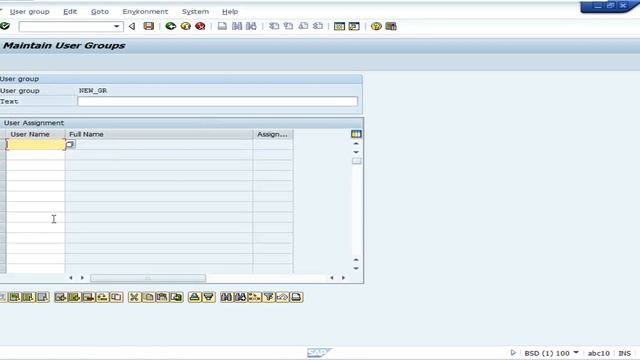The height and width of the screenshot is (360, 640).
Task: Click the Copy icon right of scissors
Action: (148, 297)
